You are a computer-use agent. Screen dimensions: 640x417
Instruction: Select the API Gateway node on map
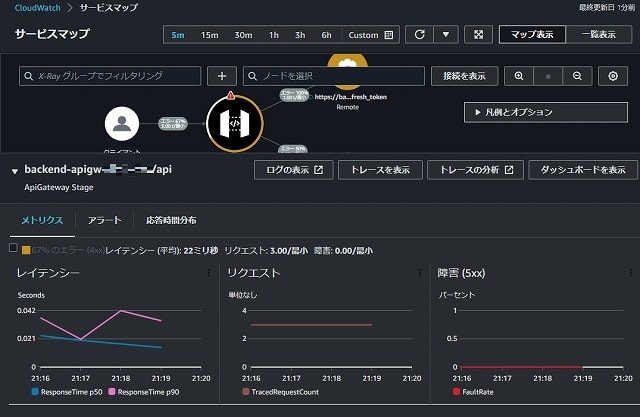[x=235, y=123]
